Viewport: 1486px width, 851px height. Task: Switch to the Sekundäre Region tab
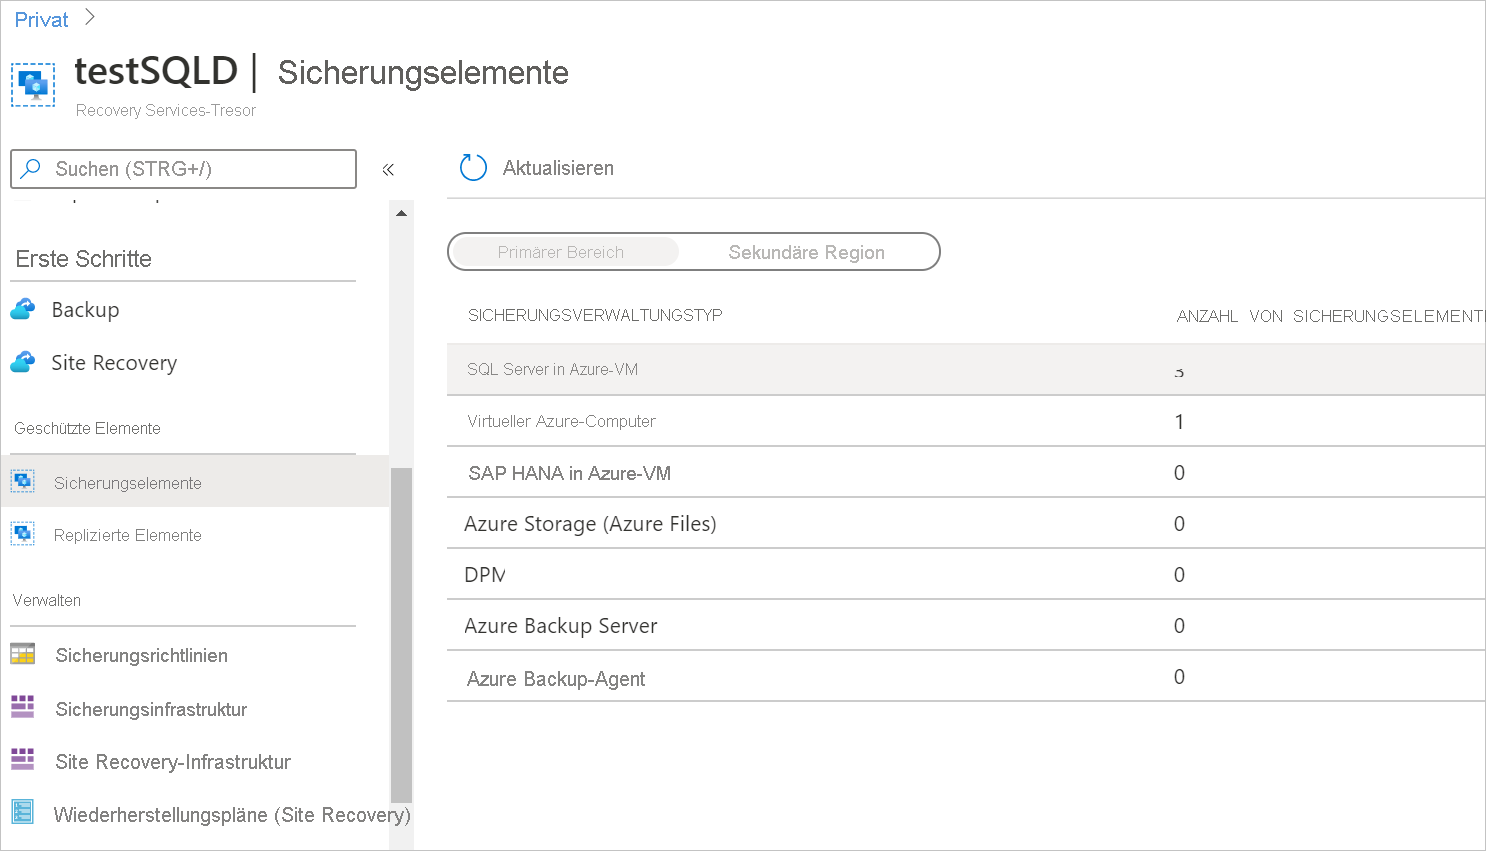pos(806,252)
